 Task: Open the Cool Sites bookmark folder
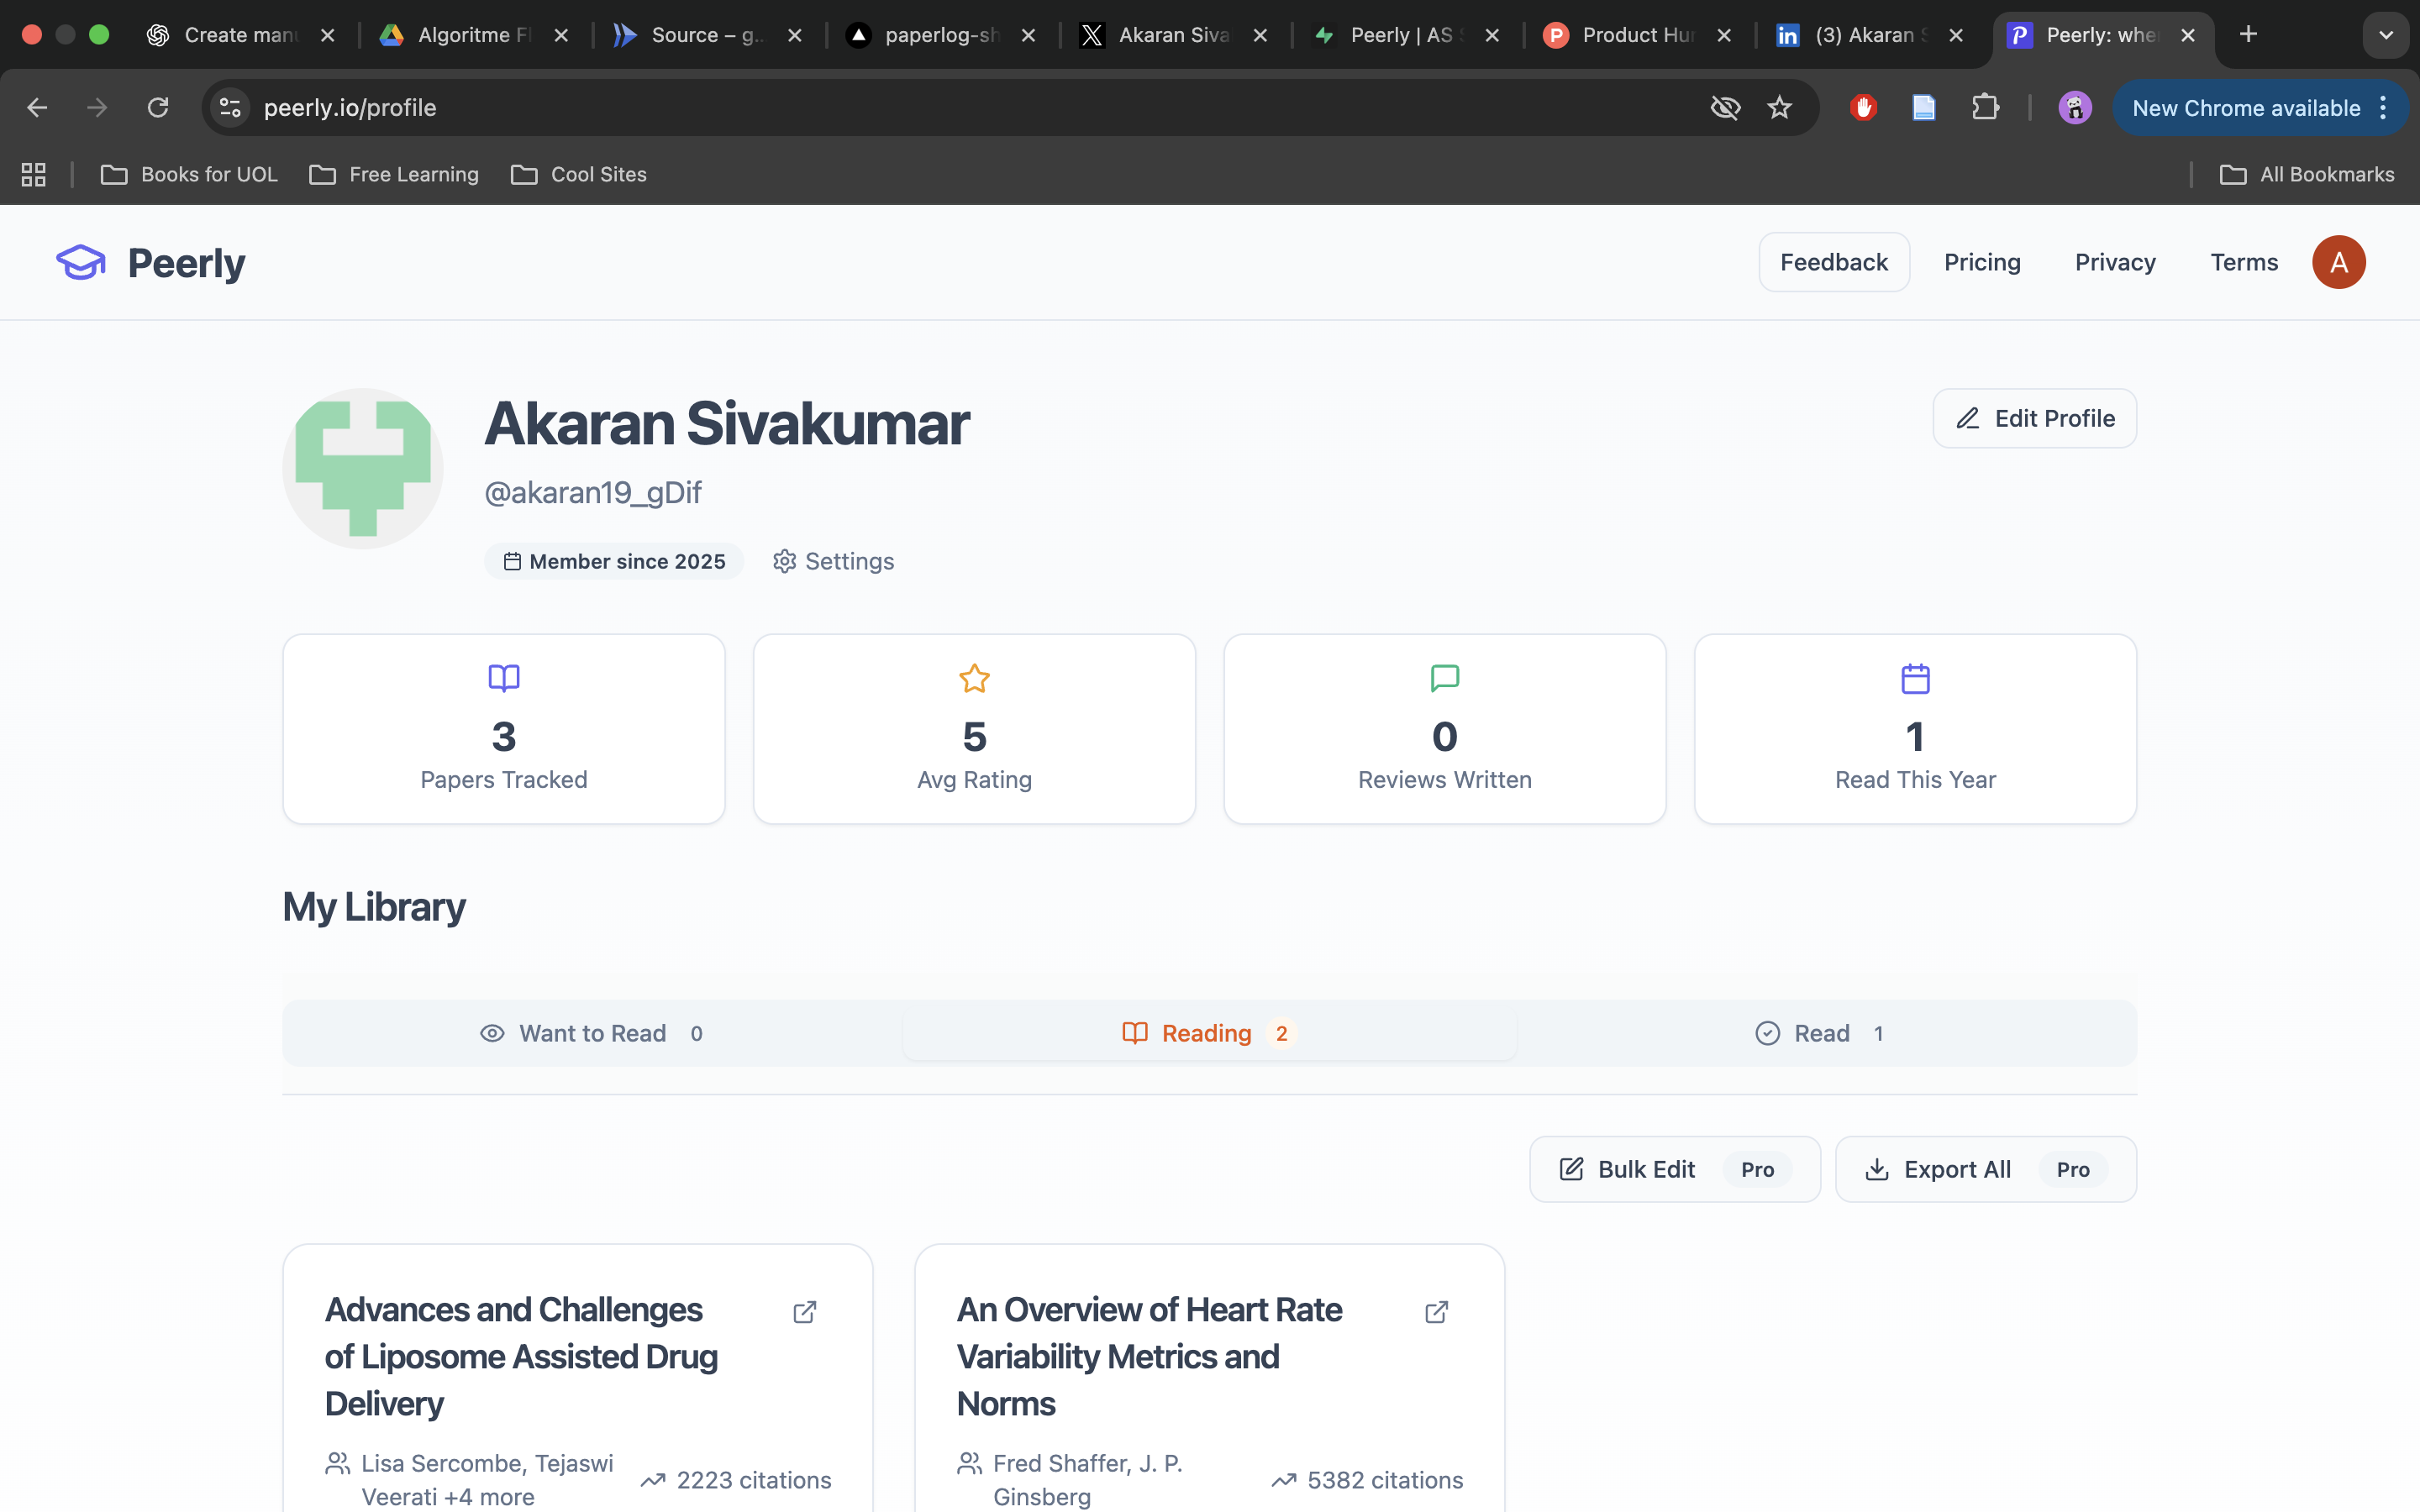[x=579, y=175]
